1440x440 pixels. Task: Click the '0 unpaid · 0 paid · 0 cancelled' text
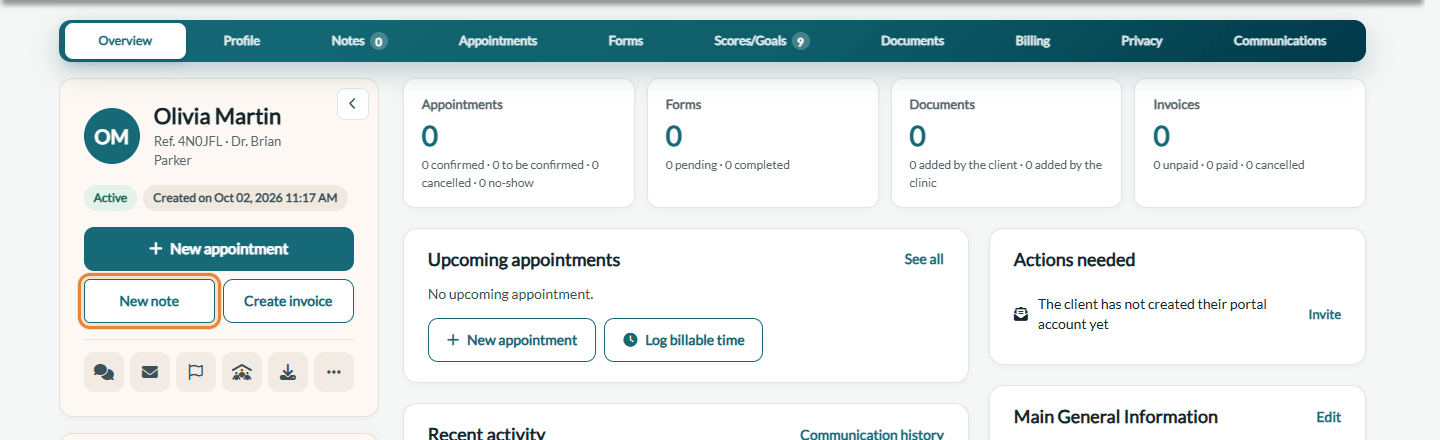click(x=1229, y=165)
